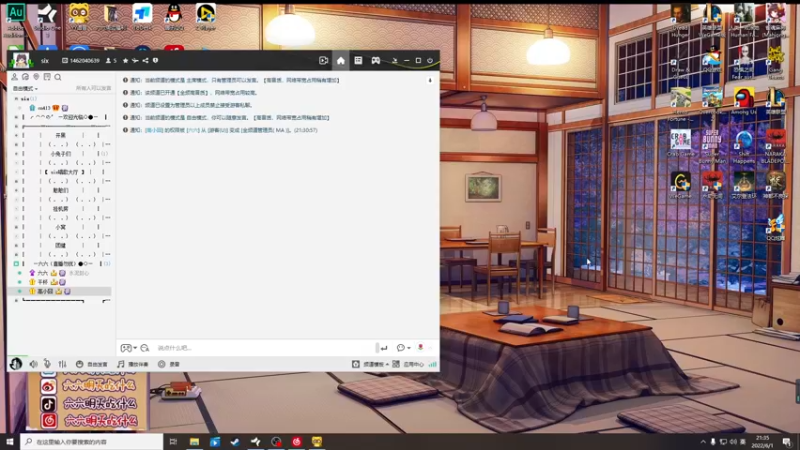800x450 pixels.
Task: Open the QQ penguin desktop icon
Action: click(x=174, y=17)
